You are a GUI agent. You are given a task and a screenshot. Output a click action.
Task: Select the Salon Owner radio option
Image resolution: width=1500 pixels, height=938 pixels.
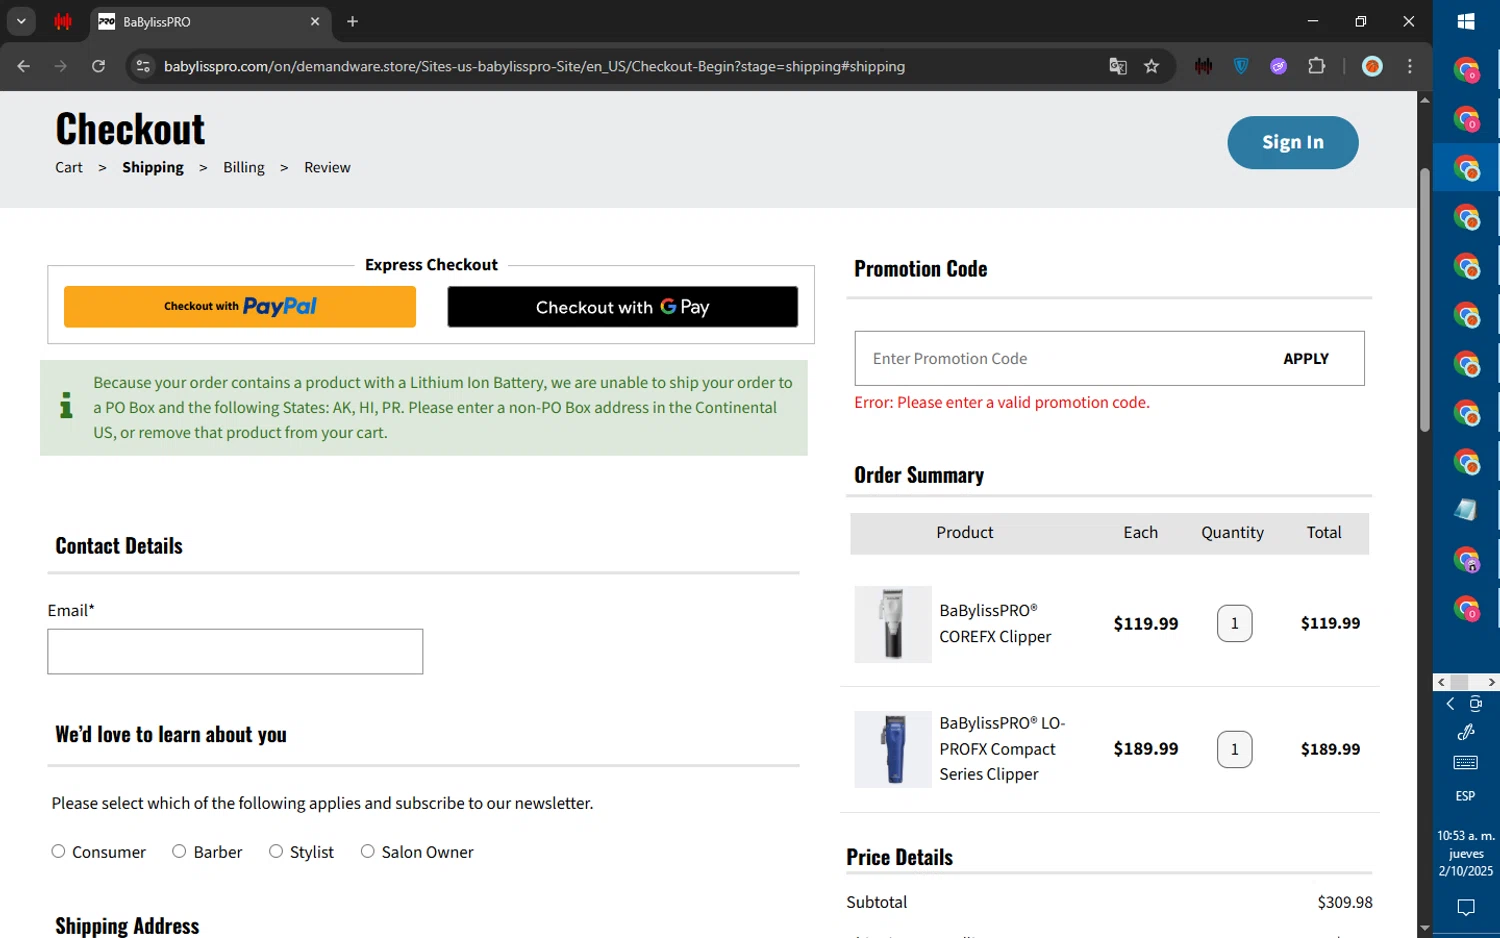368,851
